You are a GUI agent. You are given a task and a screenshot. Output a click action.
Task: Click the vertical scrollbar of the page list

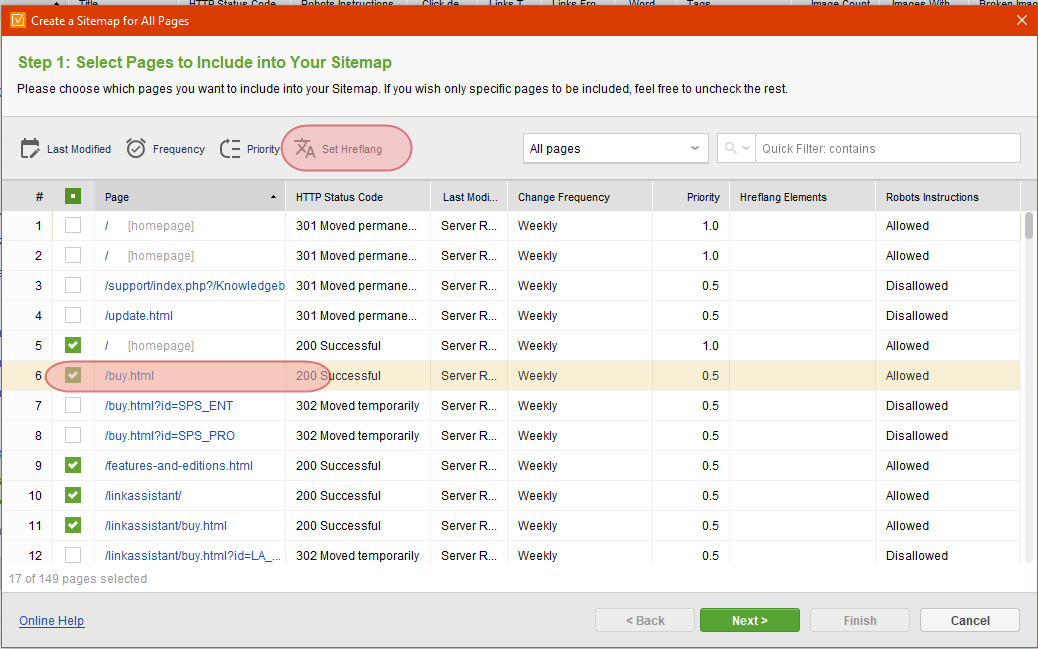(1028, 387)
